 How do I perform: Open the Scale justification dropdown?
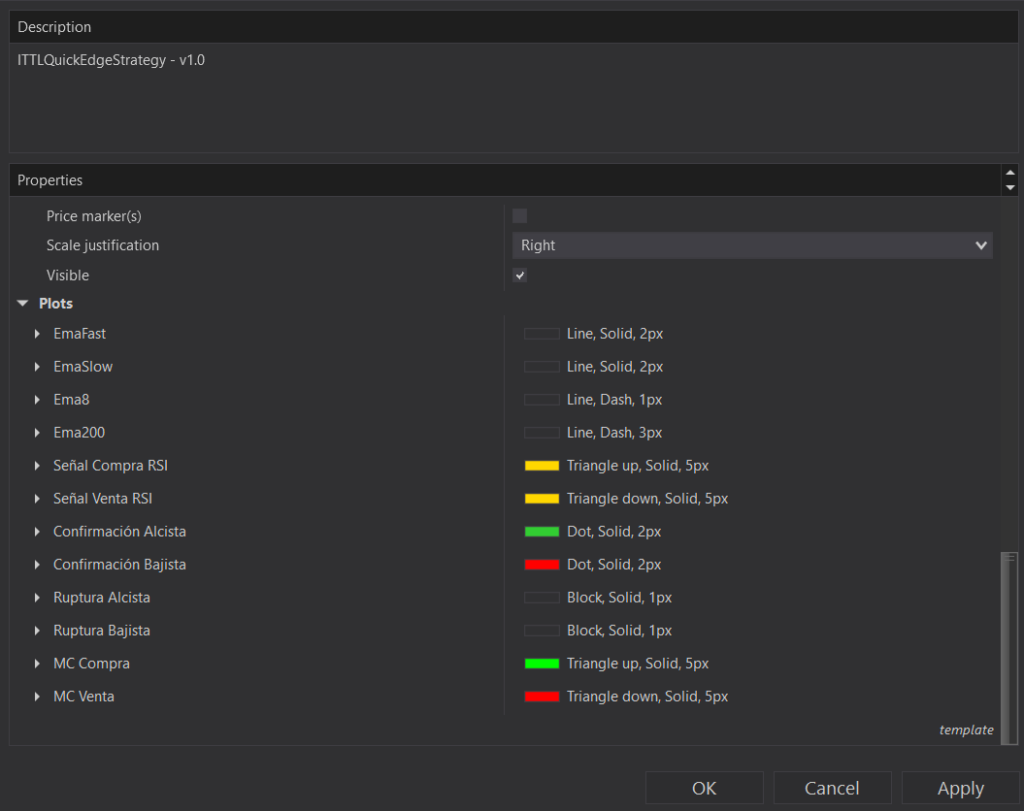coord(751,245)
